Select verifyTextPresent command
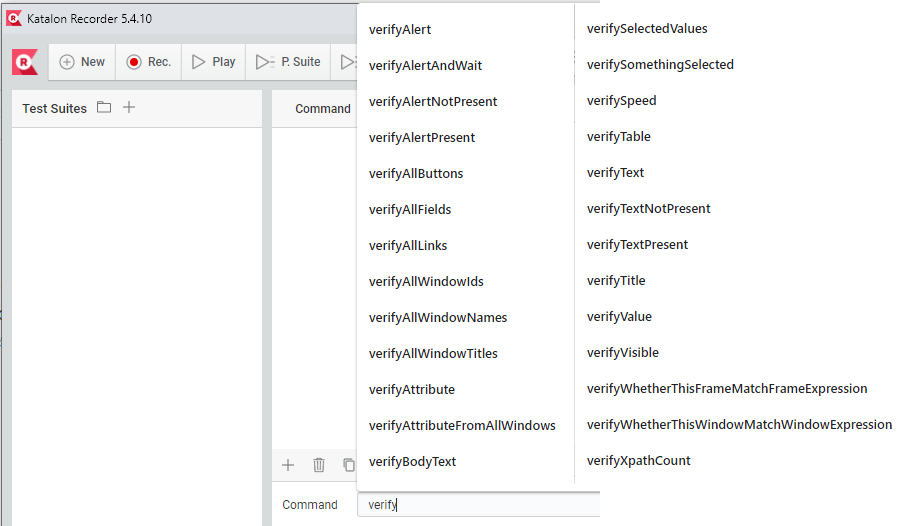This screenshot has width=924, height=526. [x=637, y=244]
